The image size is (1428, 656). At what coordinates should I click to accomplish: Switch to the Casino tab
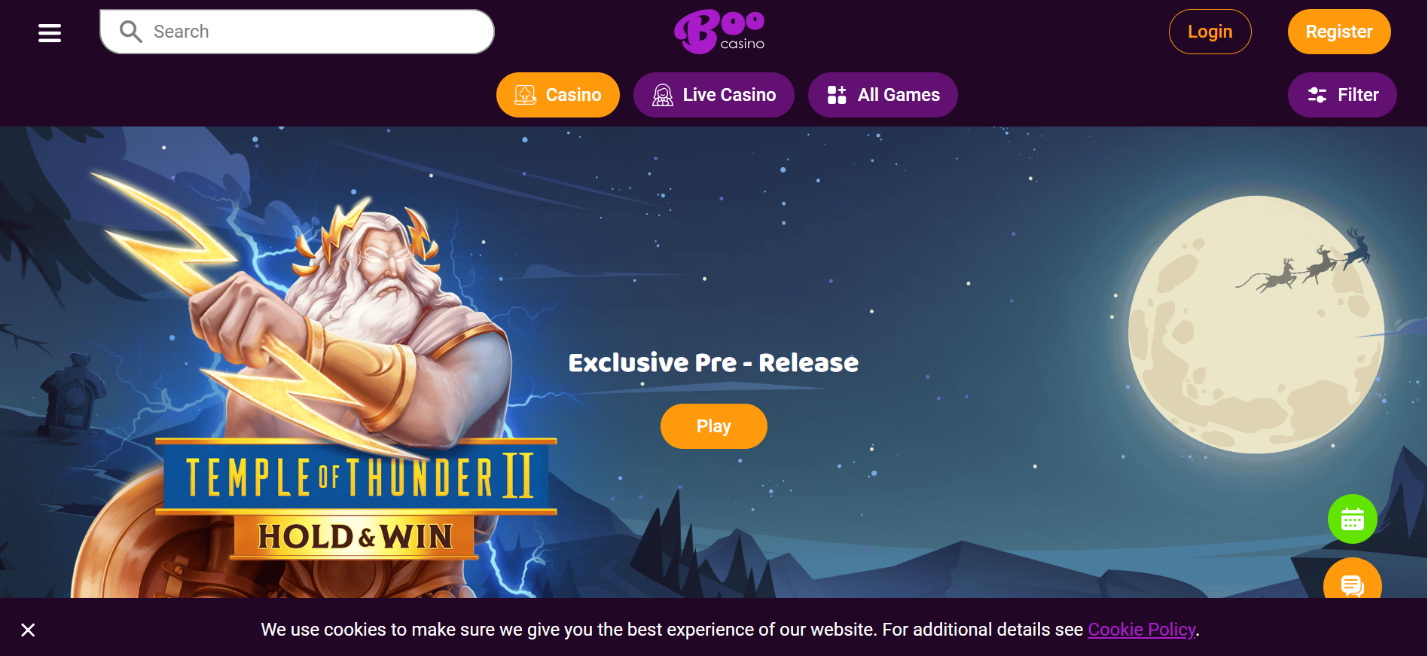pyautogui.click(x=558, y=95)
